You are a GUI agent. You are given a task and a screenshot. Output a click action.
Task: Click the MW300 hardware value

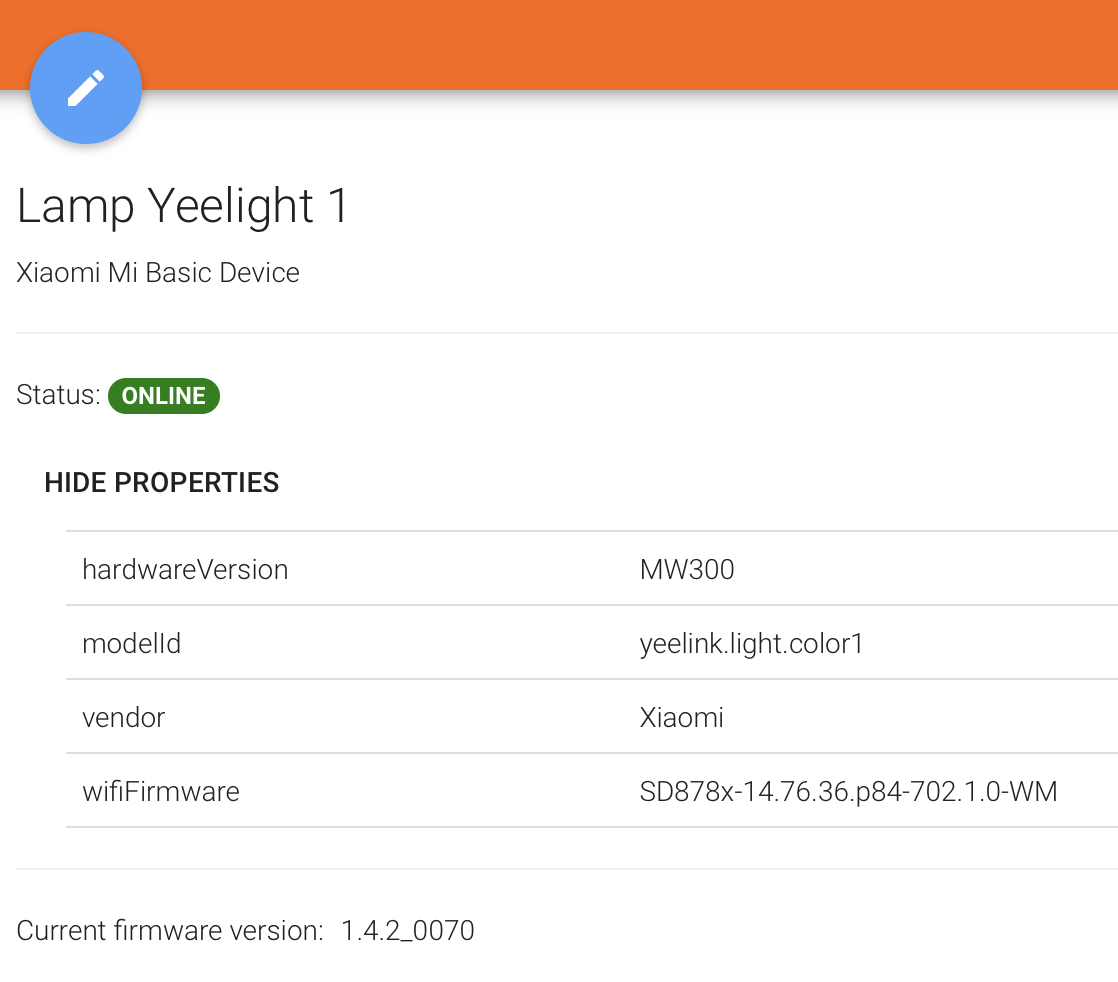[x=687, y=570]
